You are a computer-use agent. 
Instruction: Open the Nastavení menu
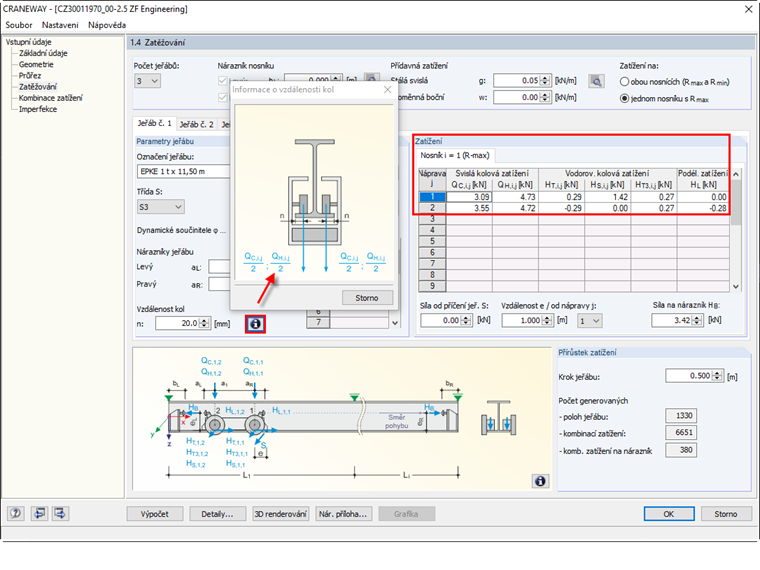coord(60,24)
